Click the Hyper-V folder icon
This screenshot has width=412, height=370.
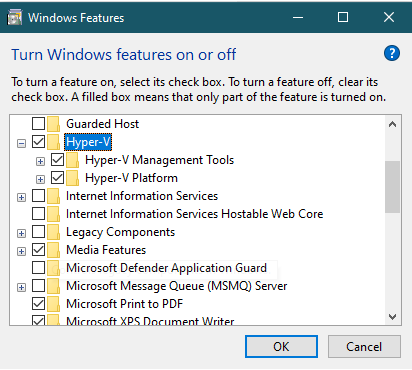tap(53, 142)
